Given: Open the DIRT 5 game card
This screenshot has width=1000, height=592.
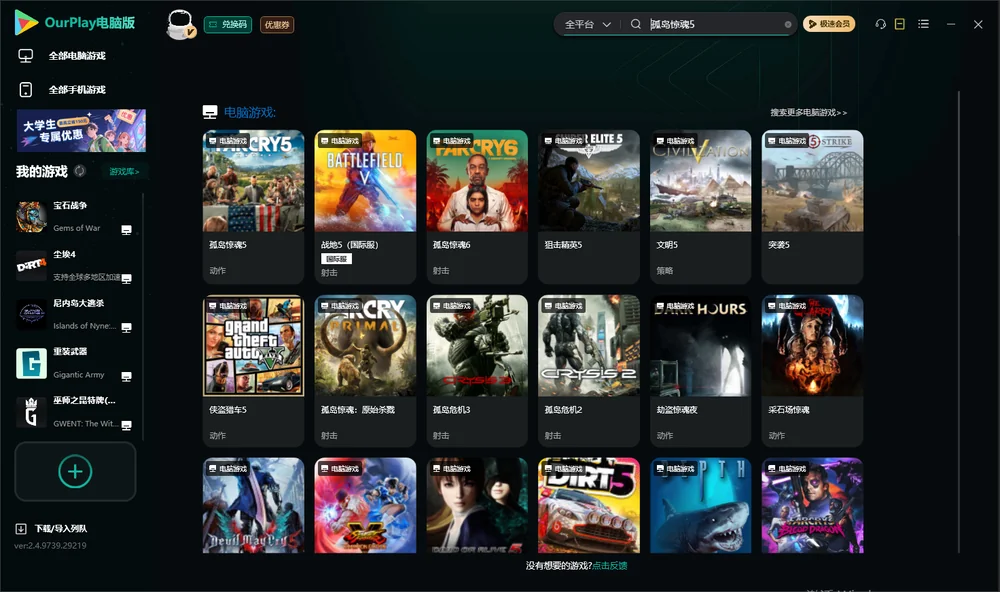Looking at the screenshot, I should click(x=589, y=505).
